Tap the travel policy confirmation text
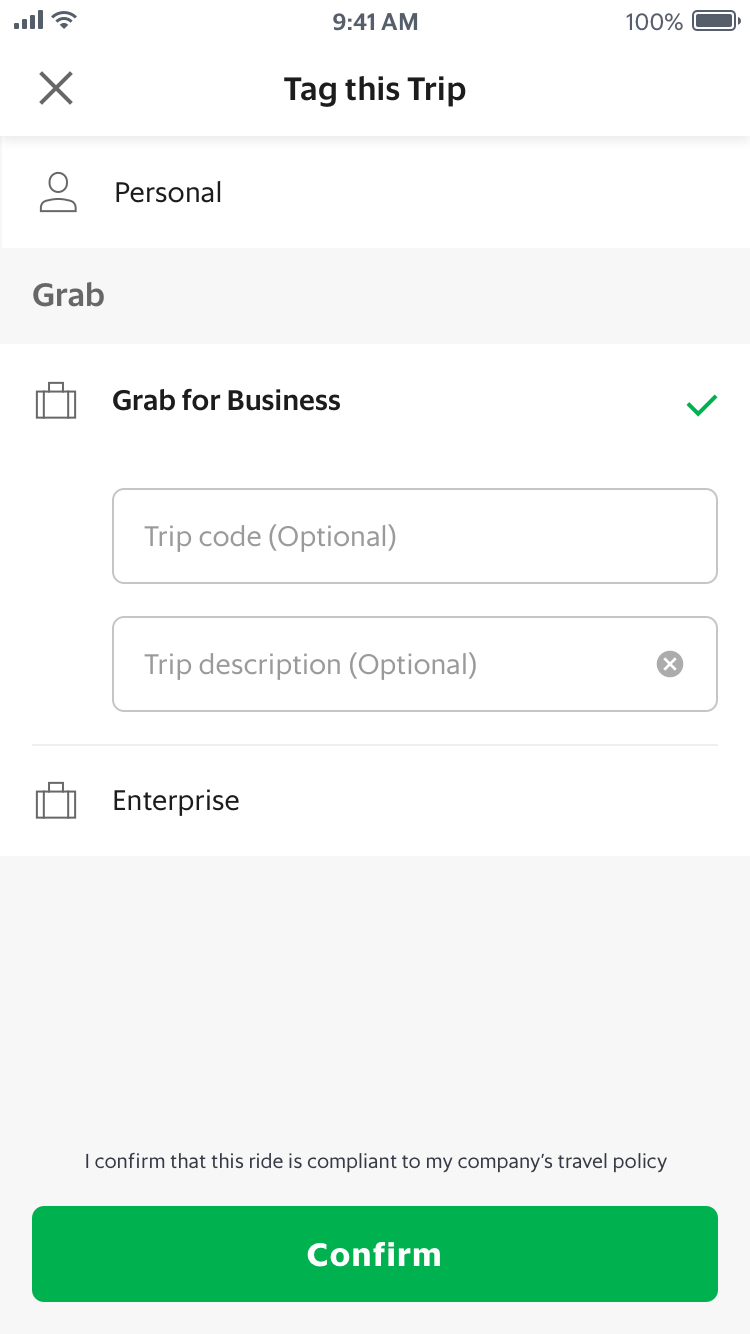This screenshot has height=1334, width=750. (375, 1162)
